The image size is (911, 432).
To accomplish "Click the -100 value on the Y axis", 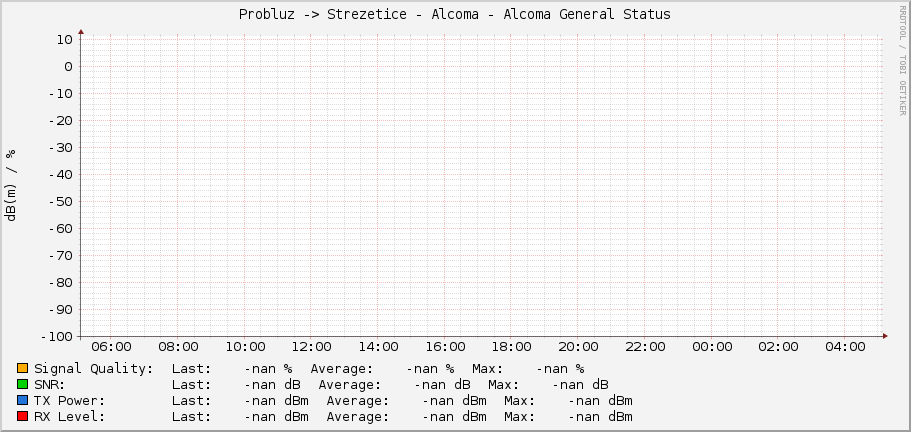I will pyautogui.click(x=56, y=337).
